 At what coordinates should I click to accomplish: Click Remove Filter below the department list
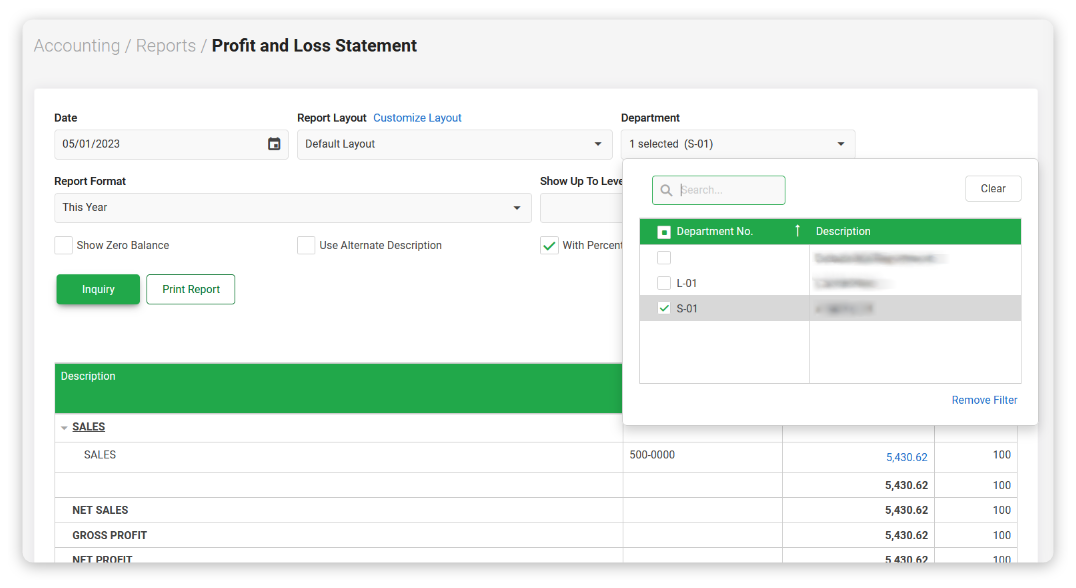click(x=984, y=400)
